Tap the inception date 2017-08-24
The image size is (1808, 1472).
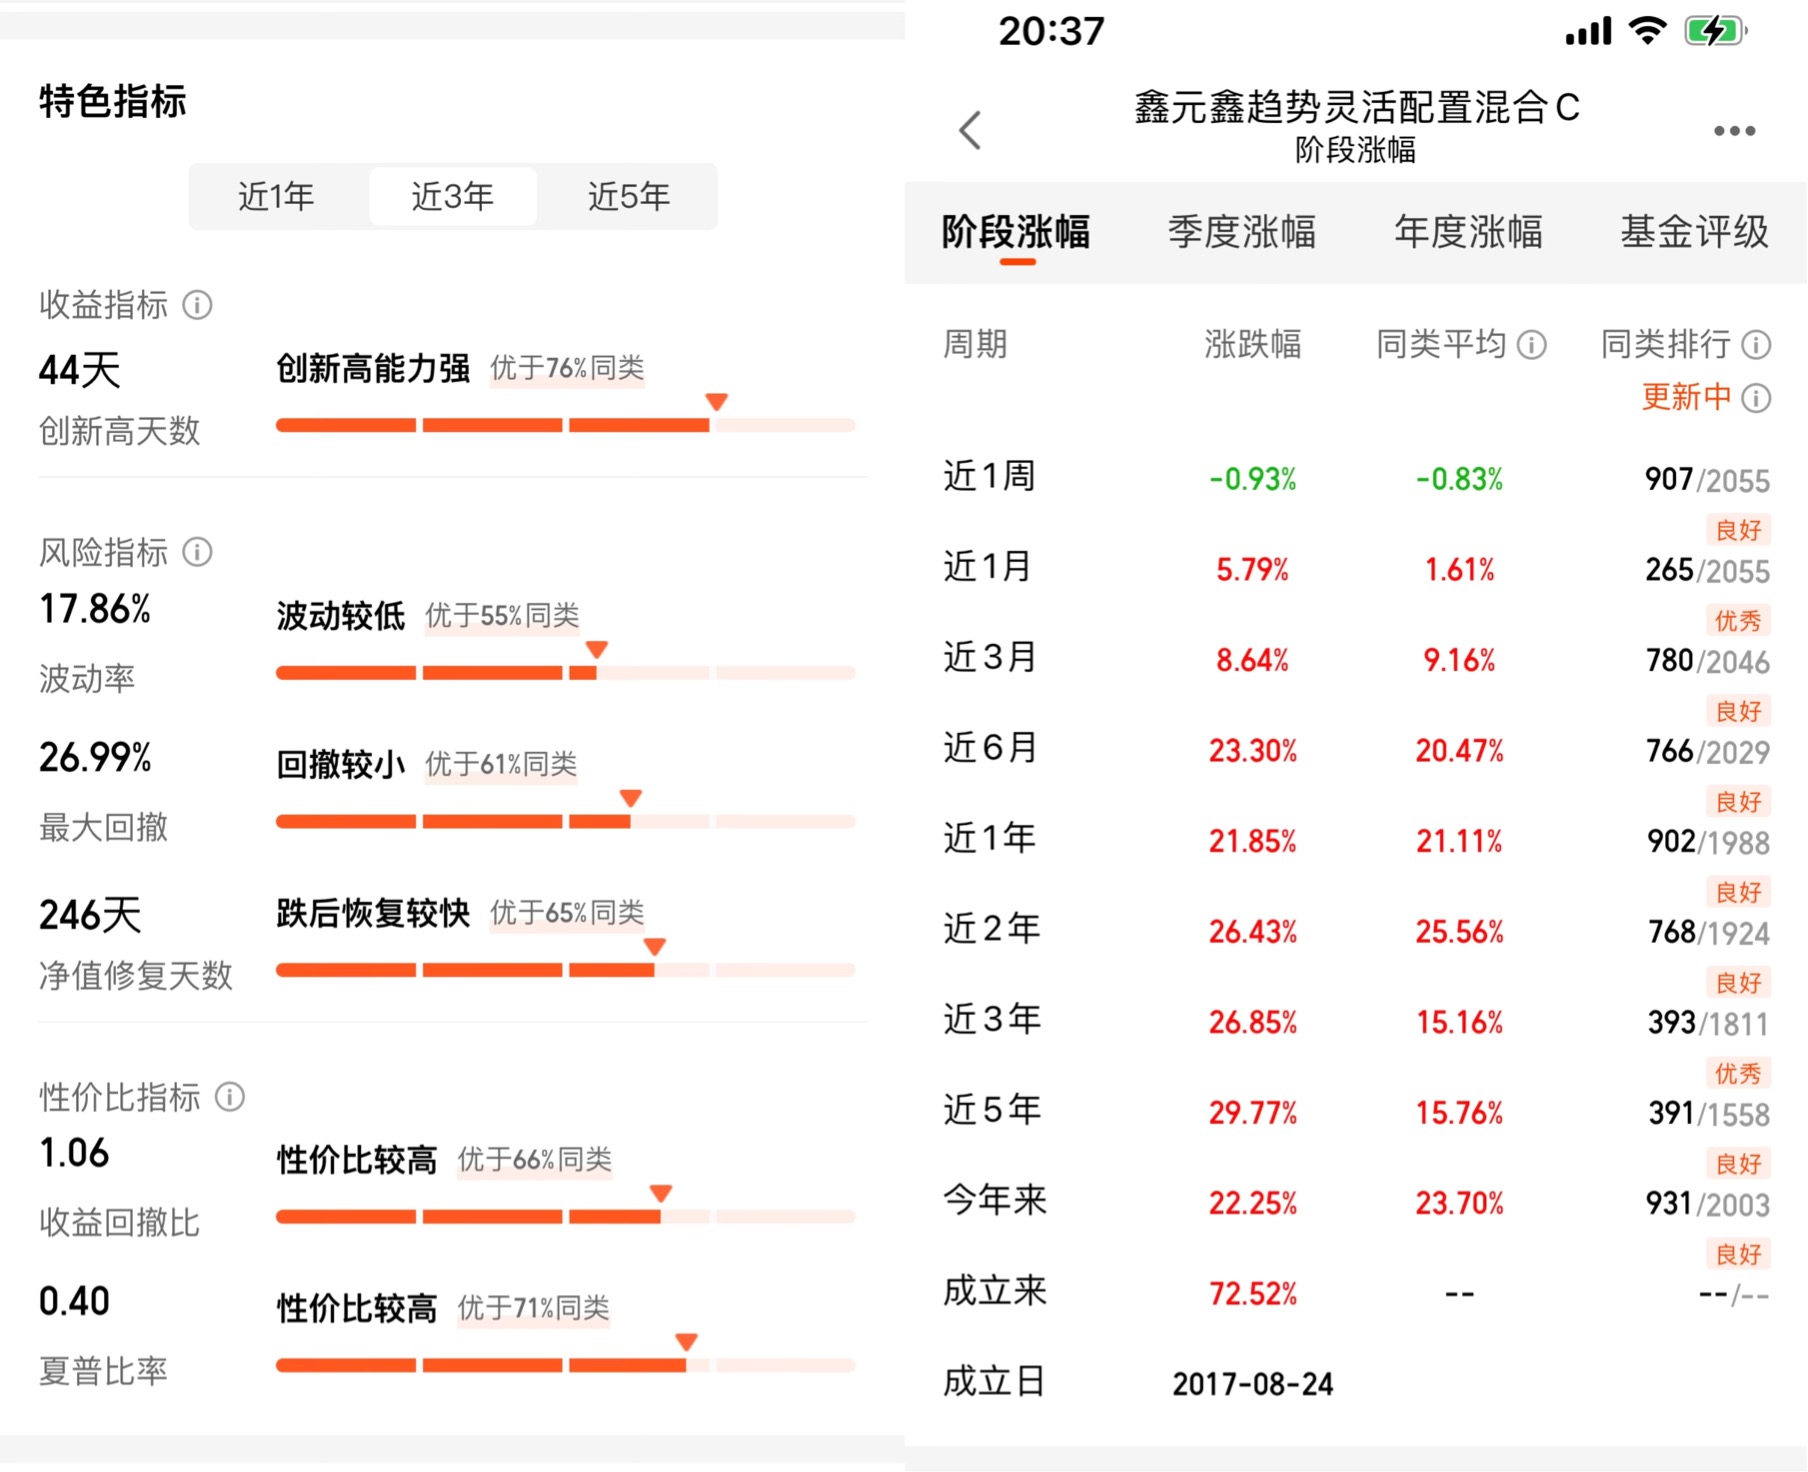[1252, 1384]
